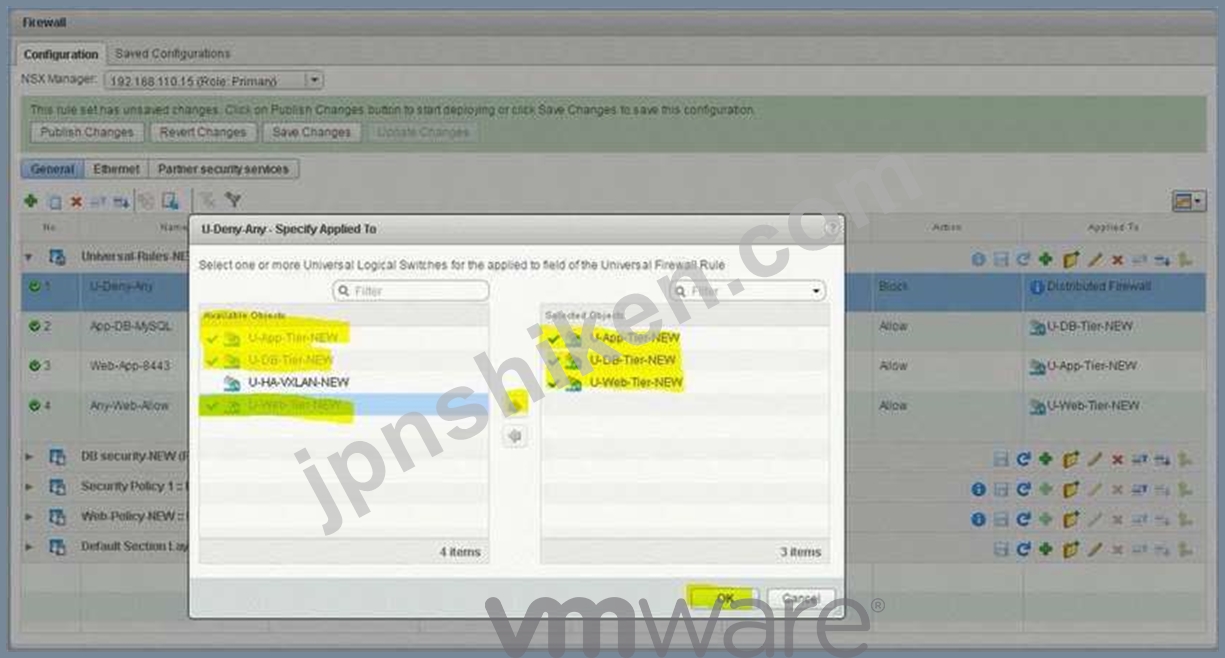
Task: Open help for the Specify Applied To dialog
Action: 831,229
